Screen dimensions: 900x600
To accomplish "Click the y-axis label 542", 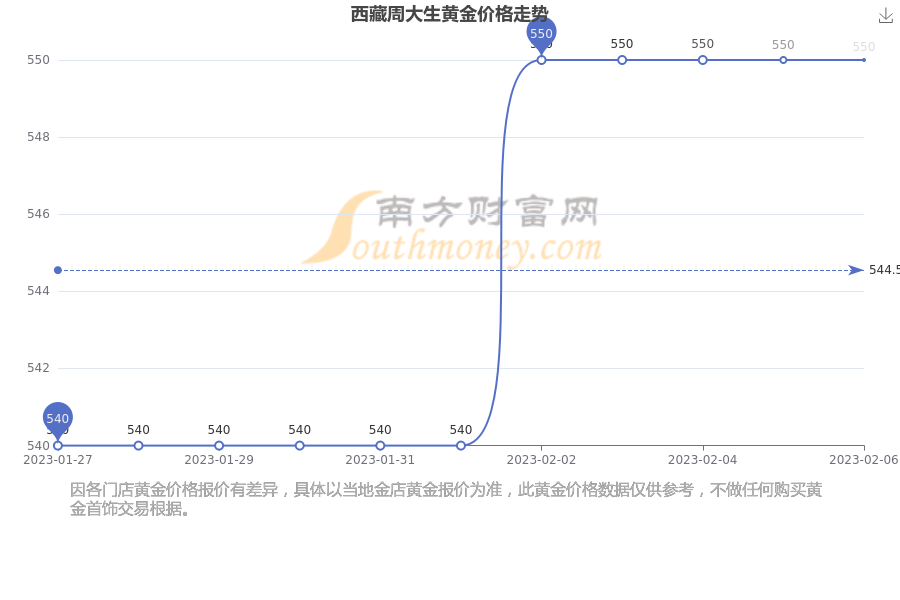I will click(x=38, y=367).
